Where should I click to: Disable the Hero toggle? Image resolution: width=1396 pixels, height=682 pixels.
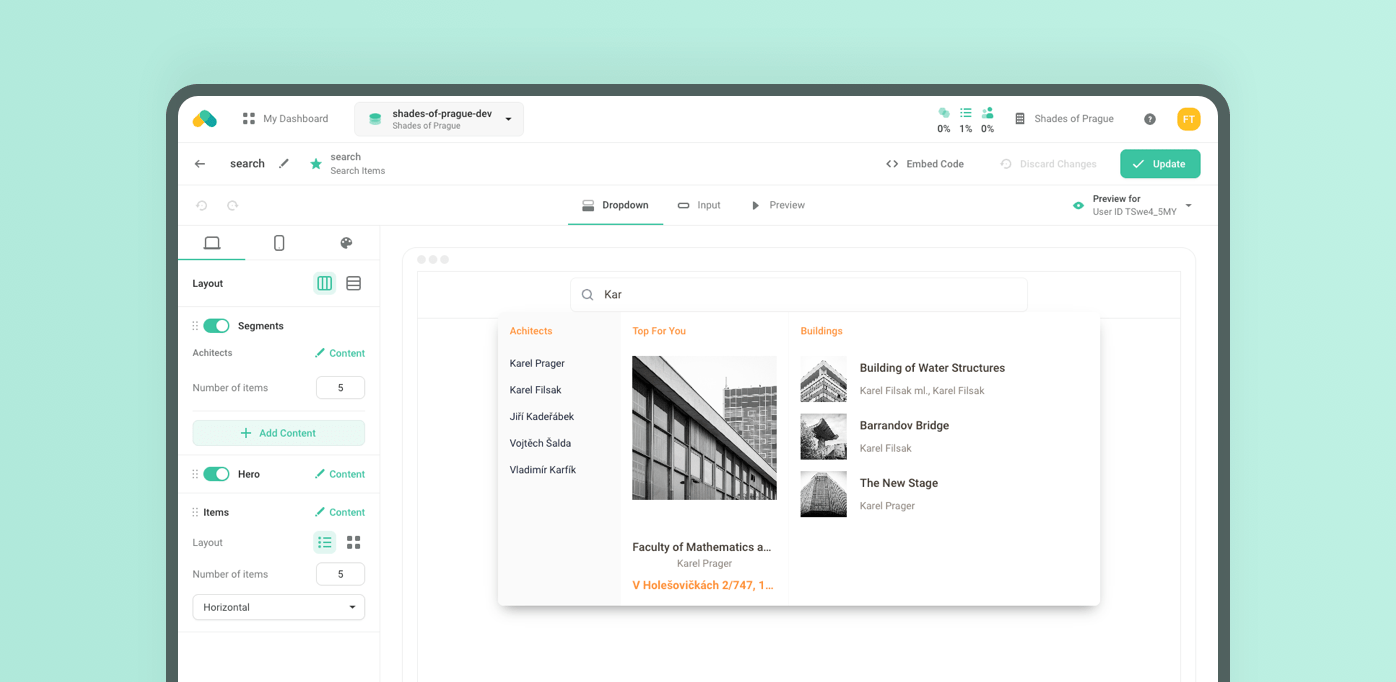[216, 474]
